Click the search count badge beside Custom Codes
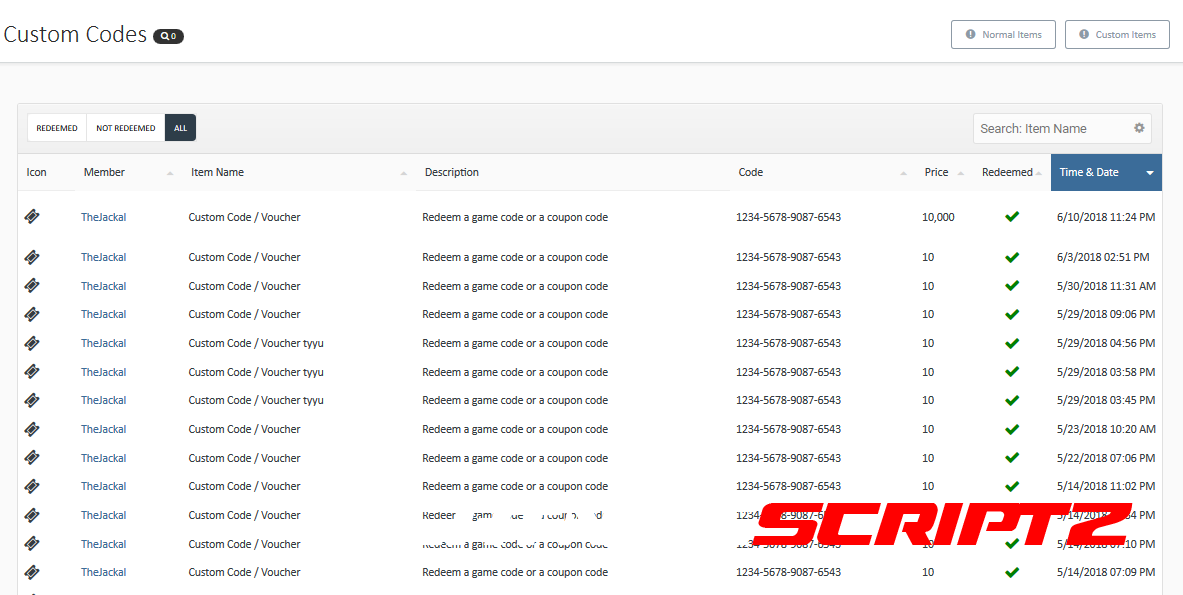Viewport: 1183px width, 595px height. coord(168,36)
